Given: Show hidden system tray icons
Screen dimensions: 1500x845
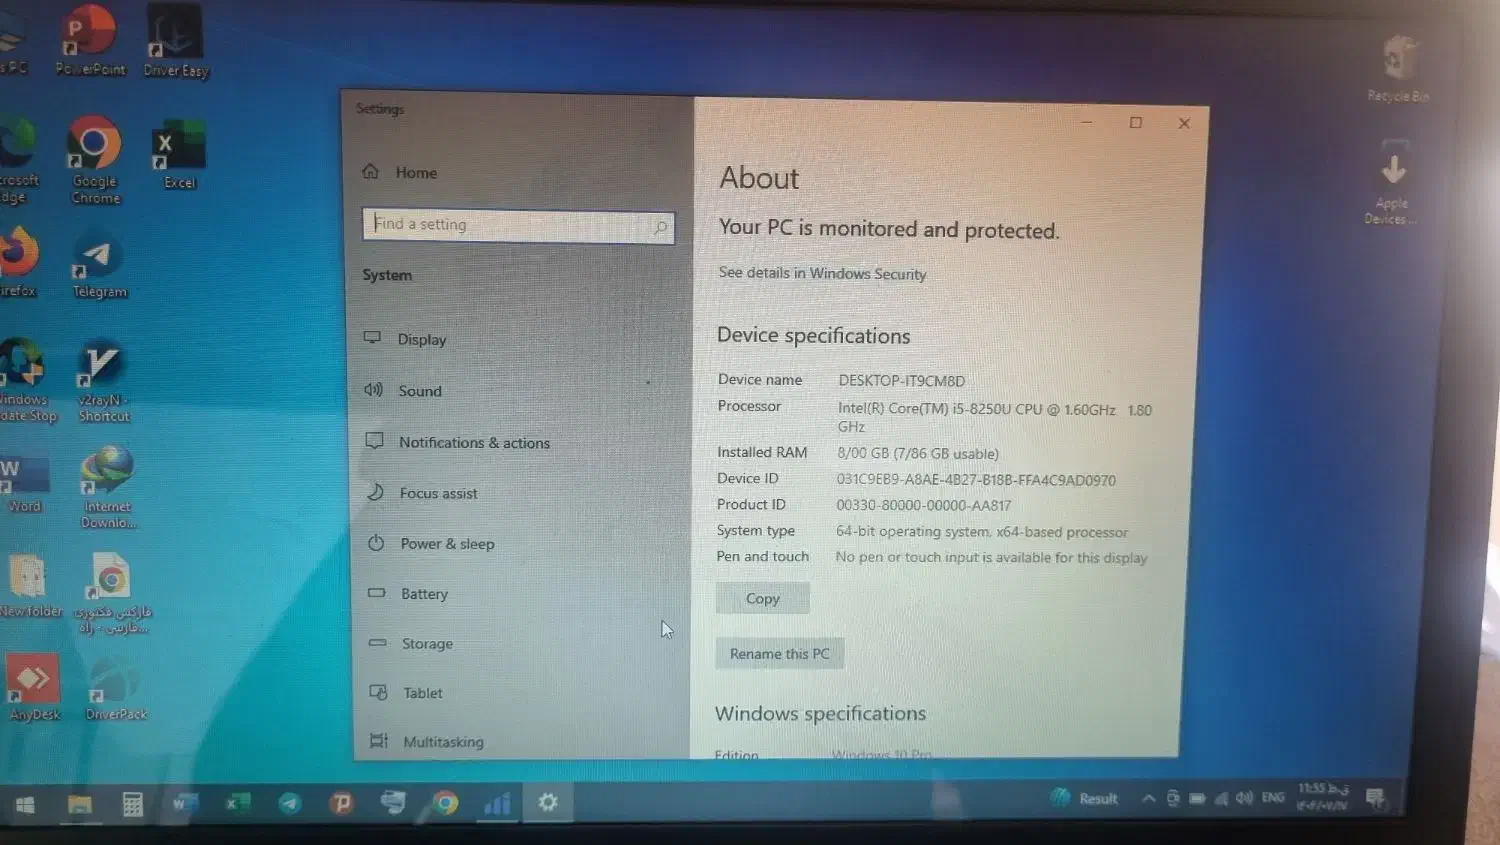Looking at the screenshot, I should [x=1149, y=798].
